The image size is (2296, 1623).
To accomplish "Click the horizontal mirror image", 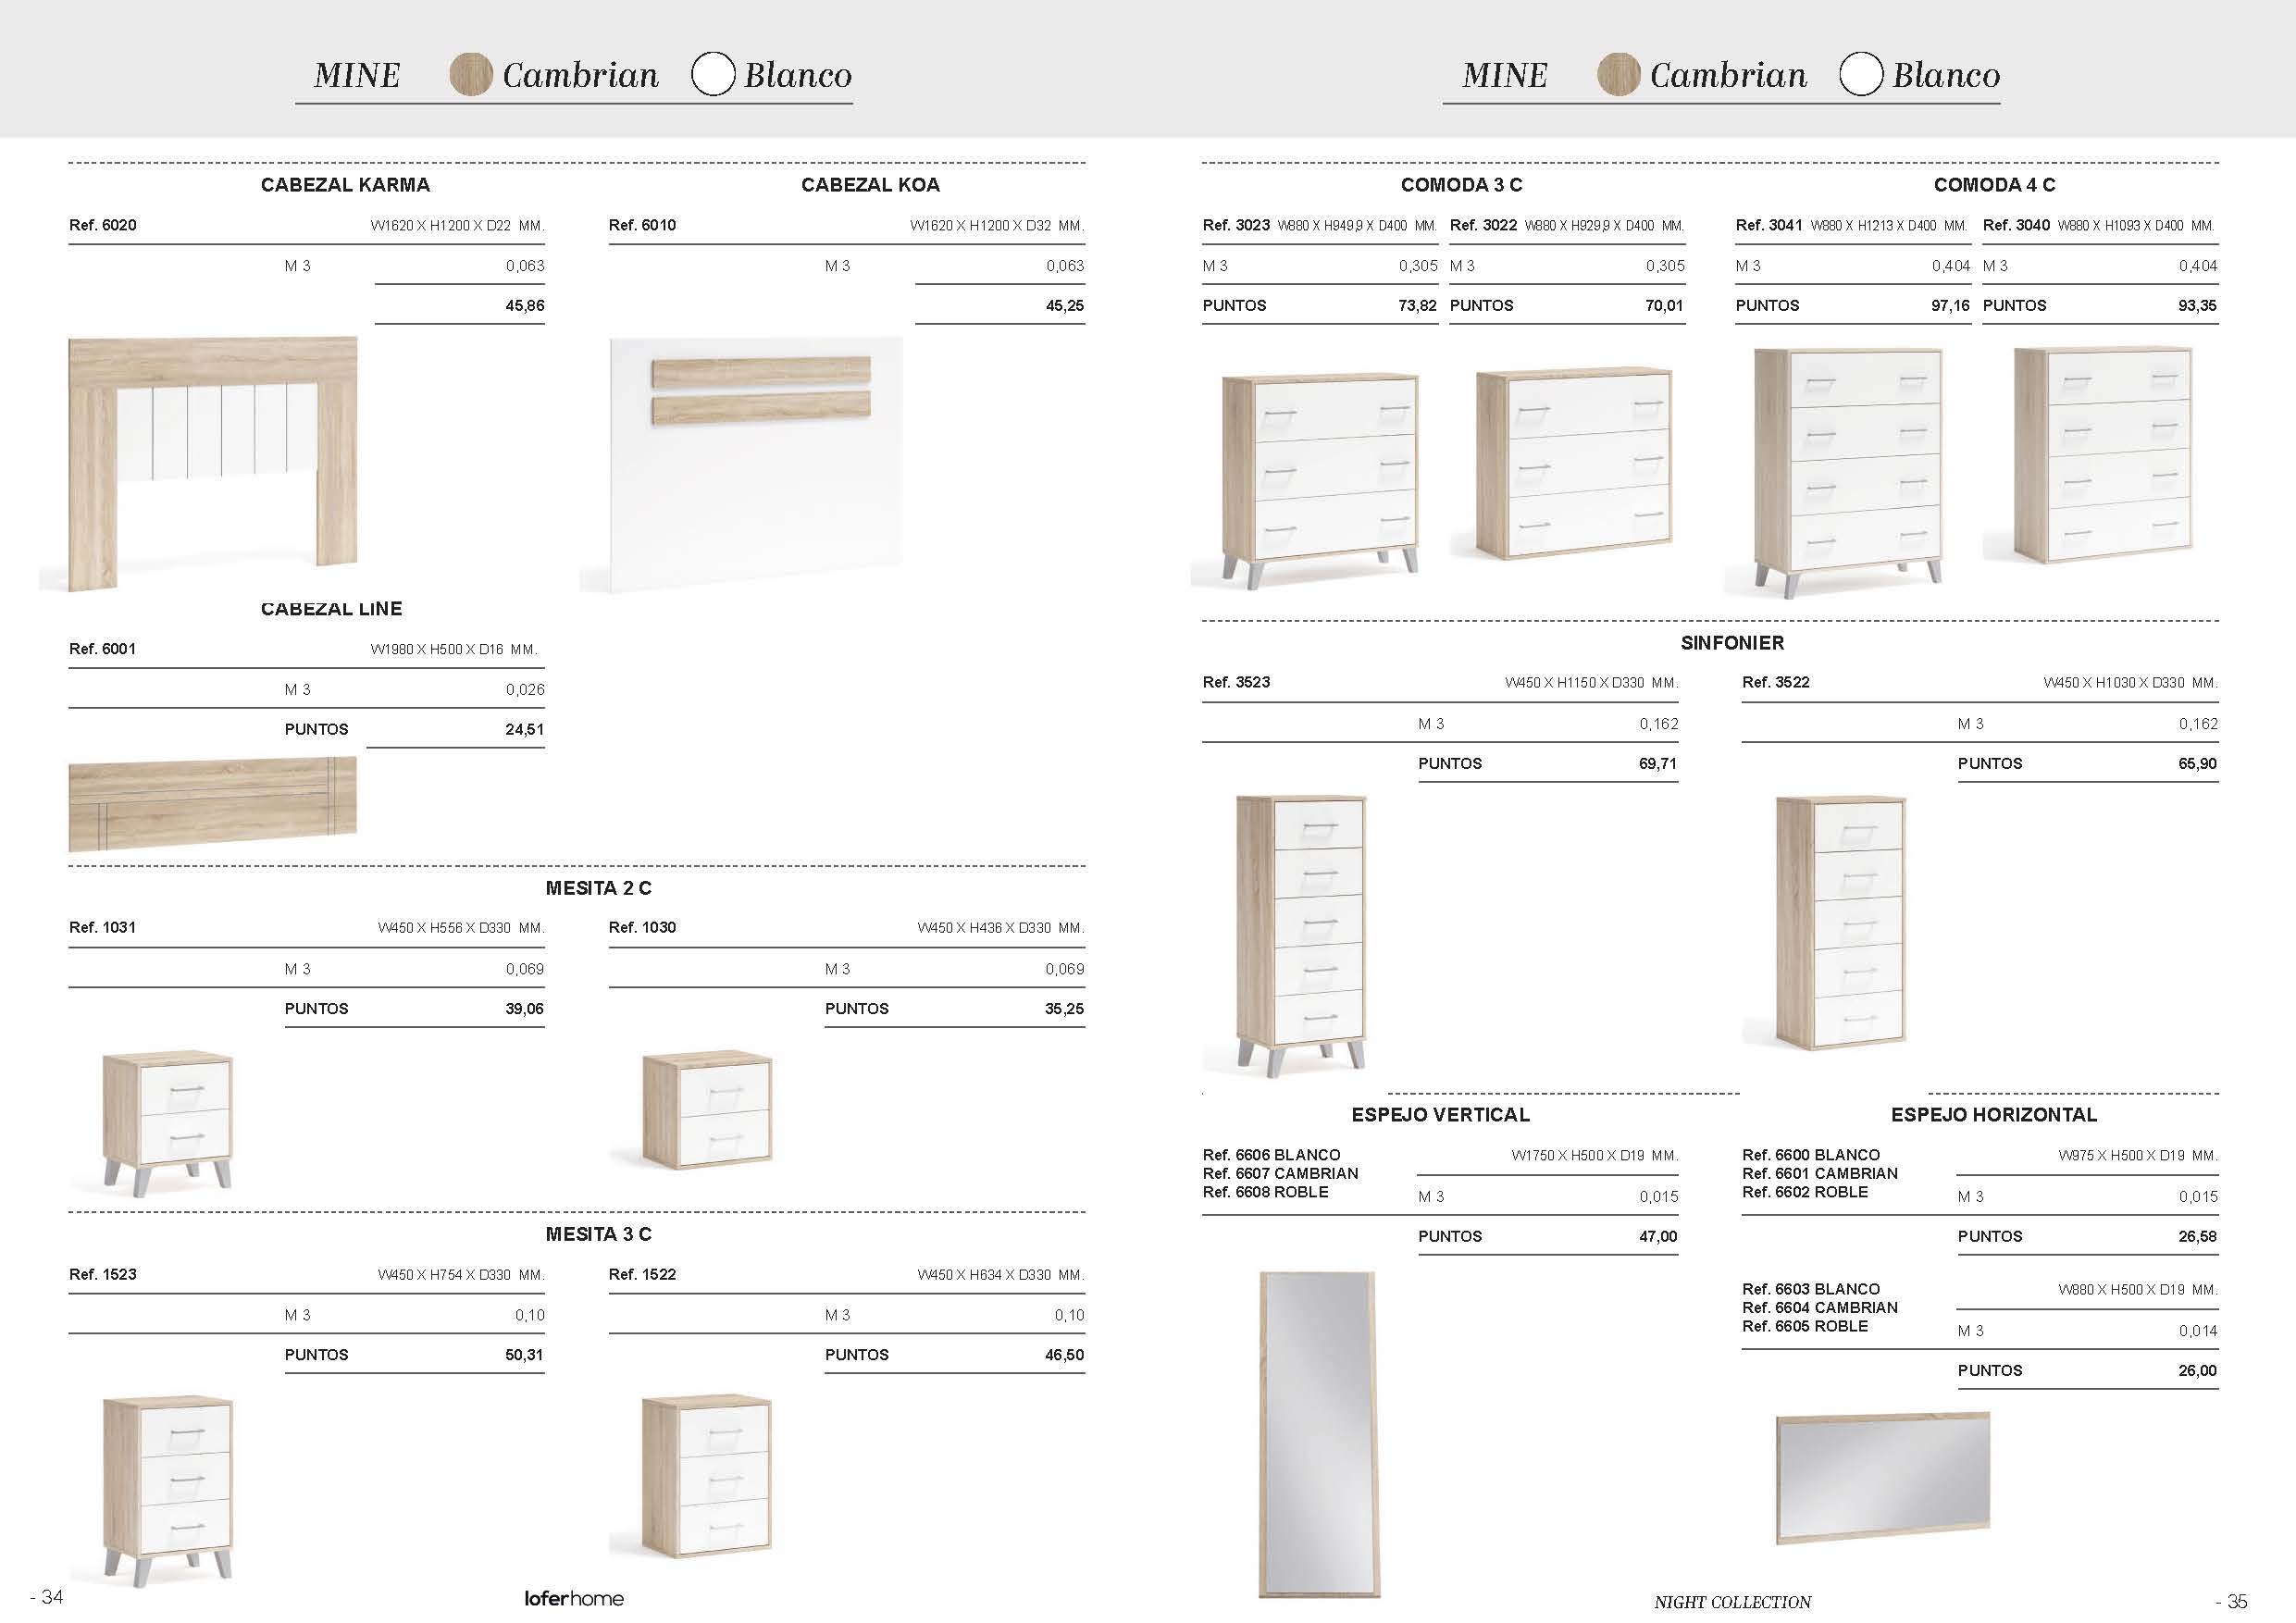I will [x=1883, y=1477].
